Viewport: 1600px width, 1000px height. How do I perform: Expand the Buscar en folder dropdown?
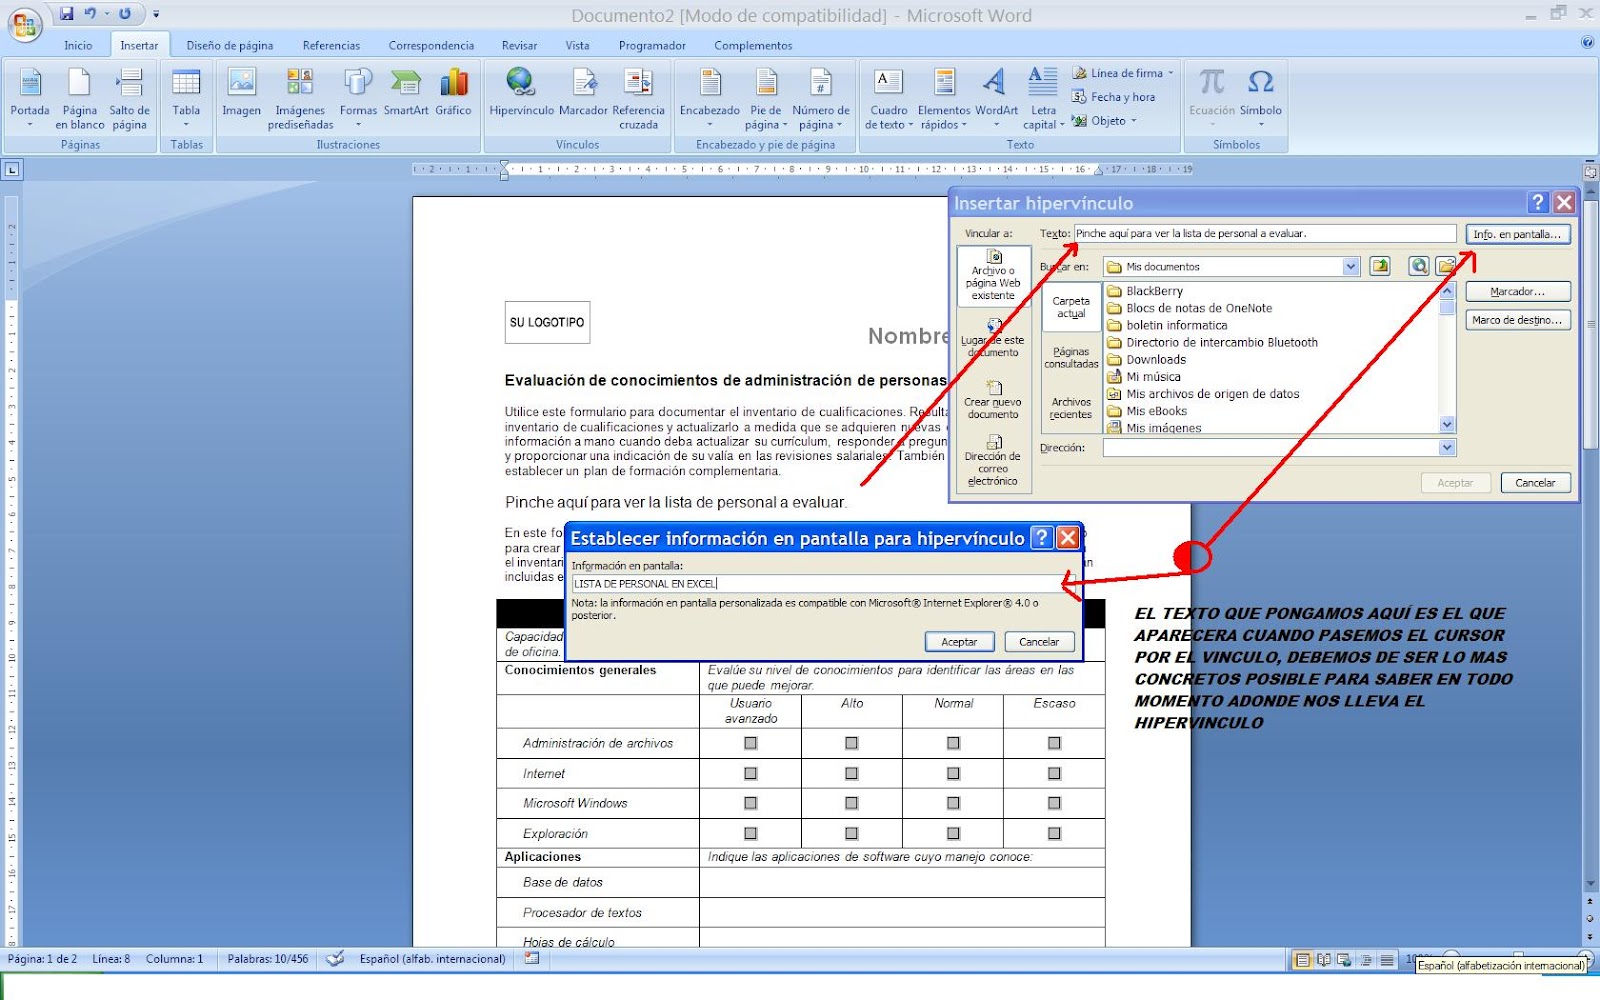[x=1351, y=267]
